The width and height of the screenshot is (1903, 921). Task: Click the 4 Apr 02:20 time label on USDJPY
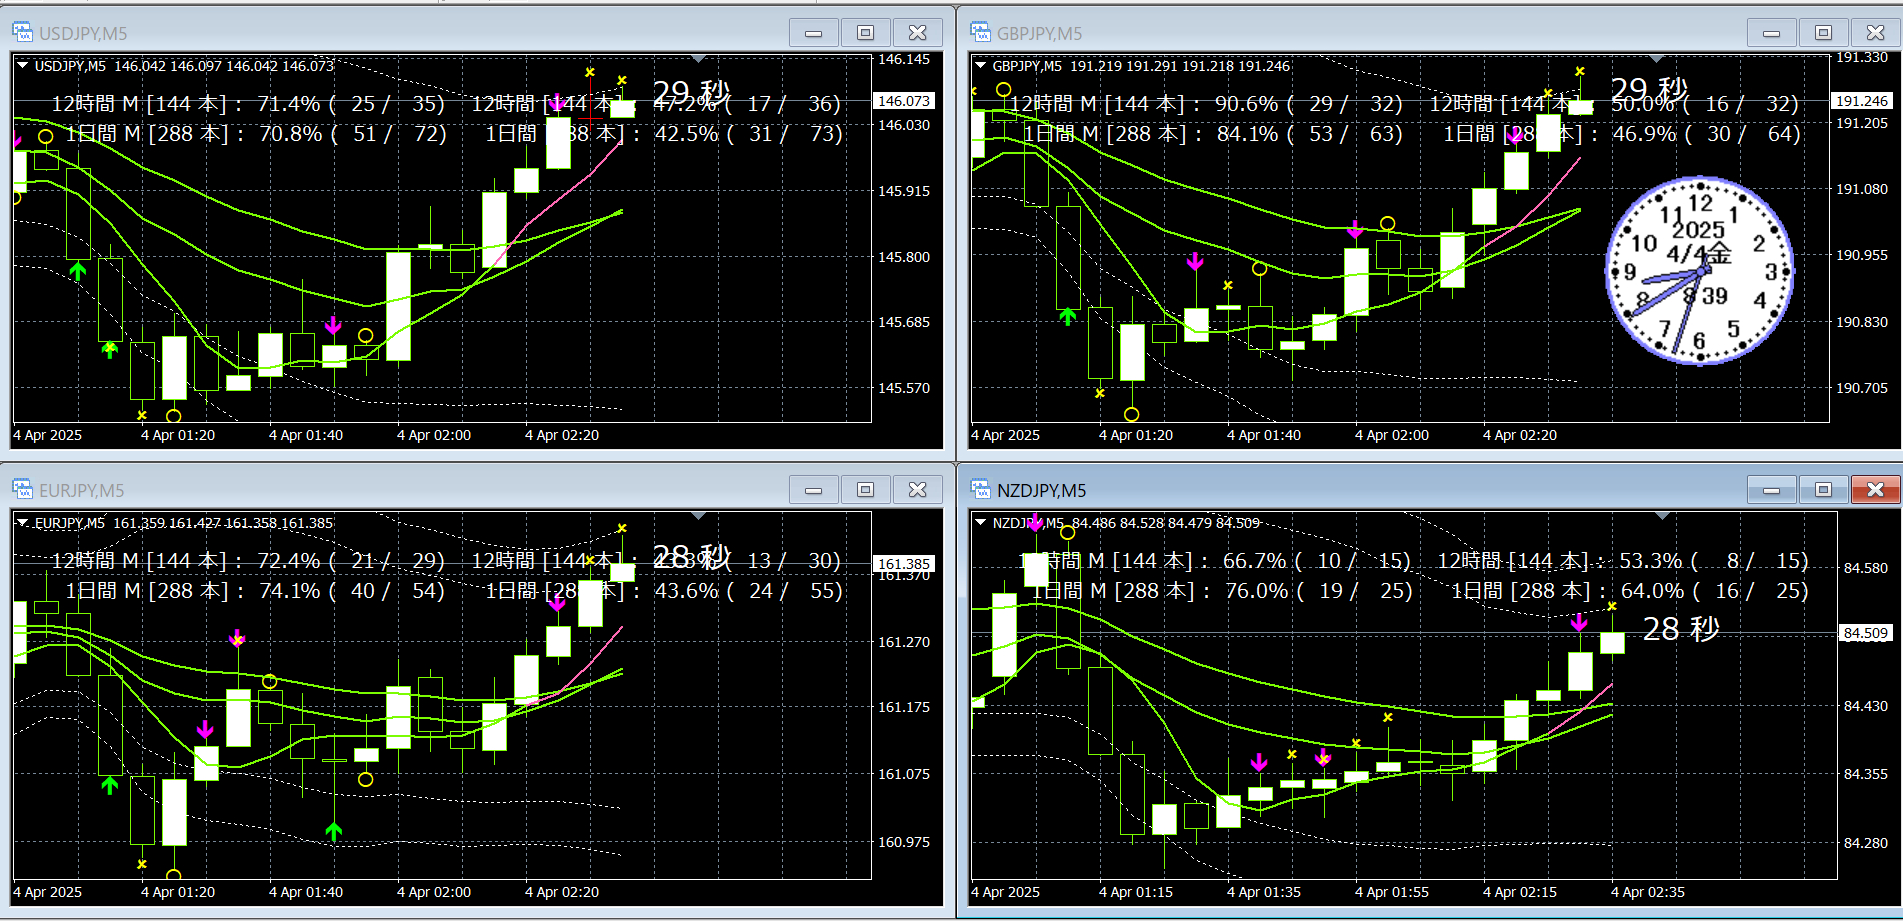[x=562, y=435]
